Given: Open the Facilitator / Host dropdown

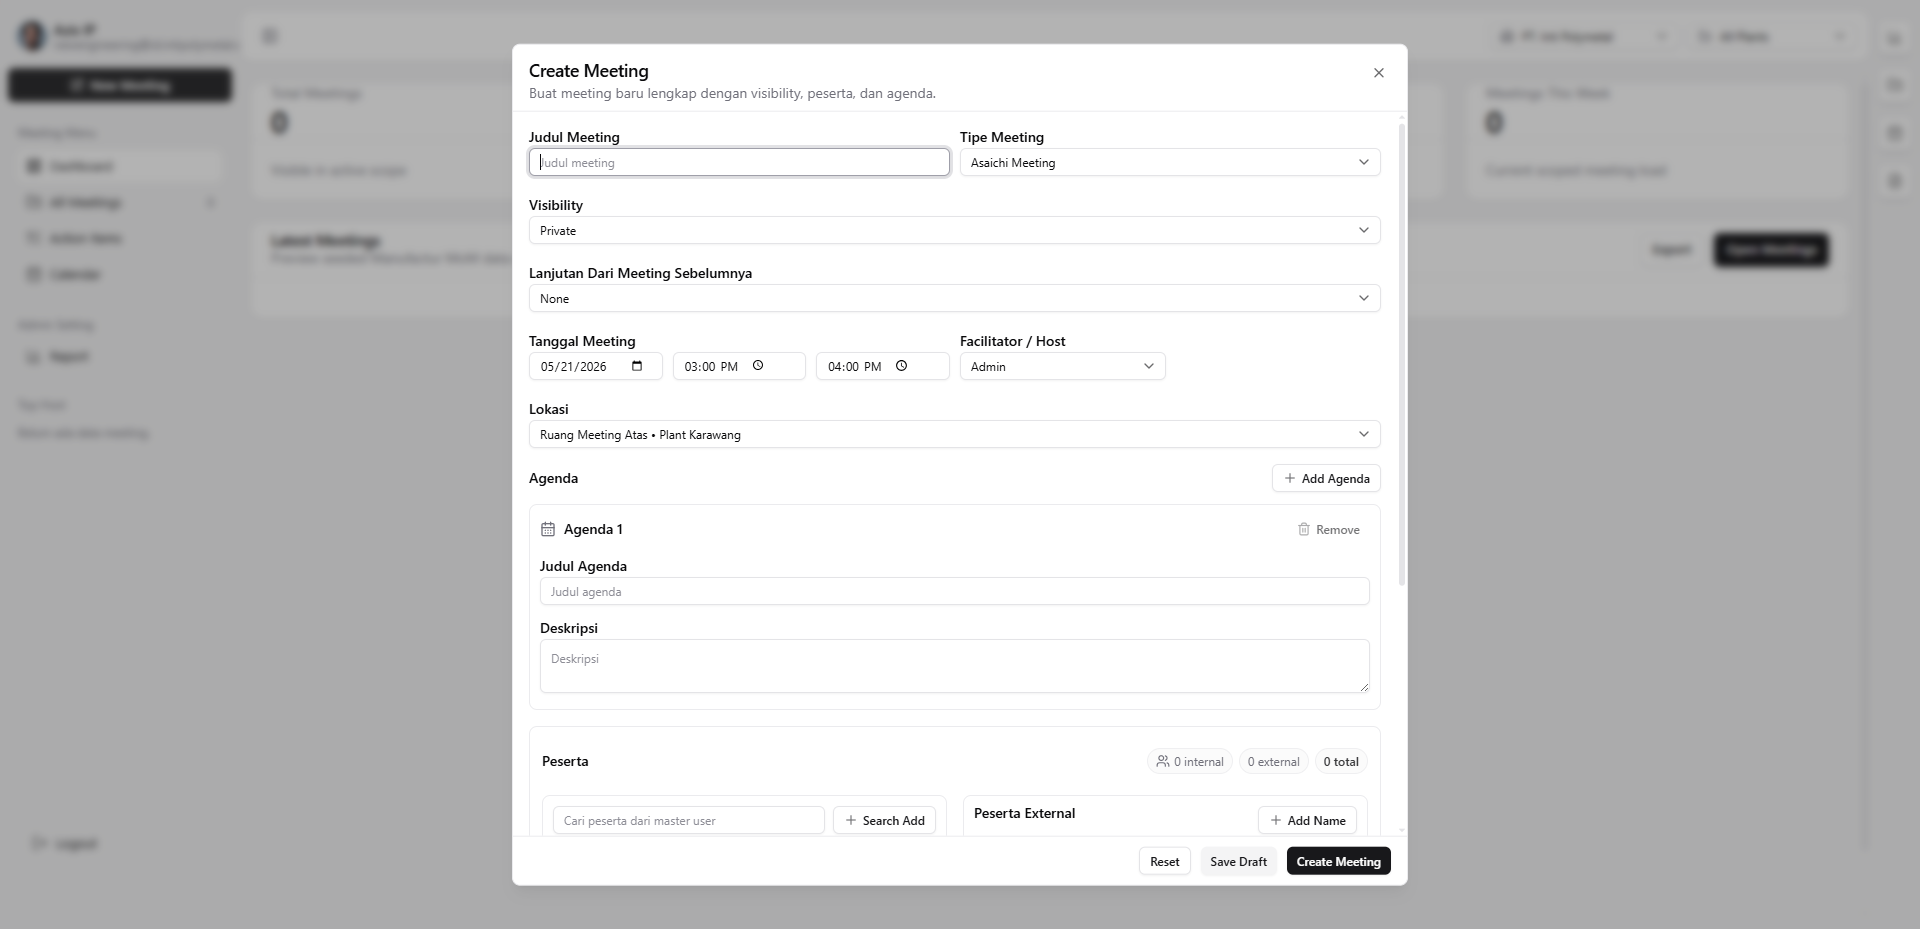Looking at the screenshot, I should [1062, 366].
